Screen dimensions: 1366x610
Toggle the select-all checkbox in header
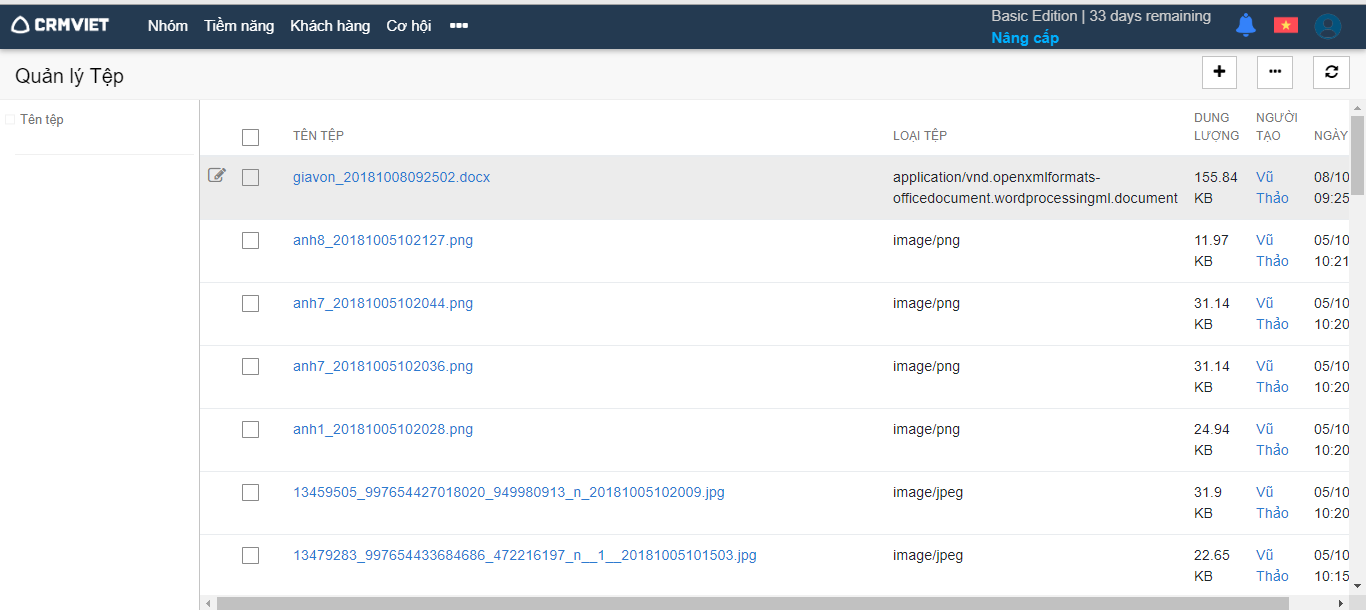tap(250, 137)
